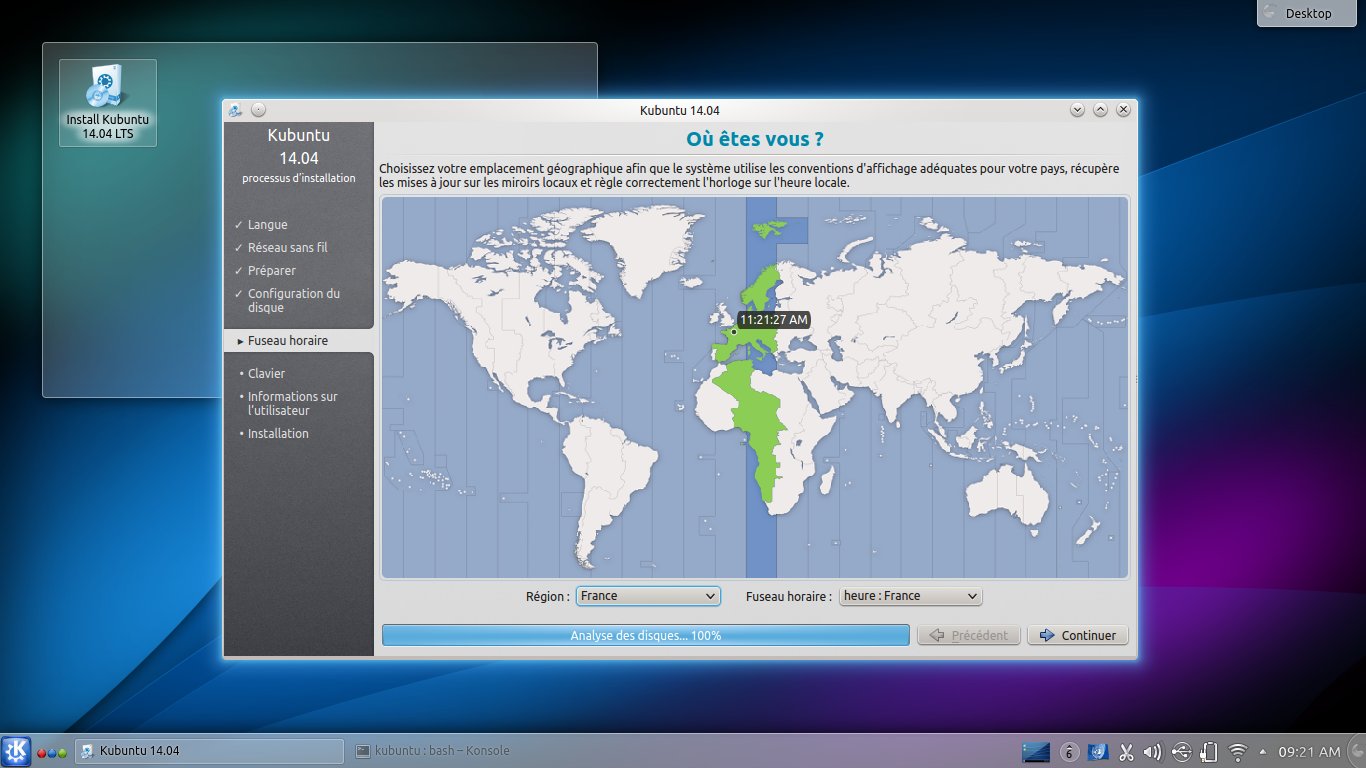Select the Langue step in the sidebar
1366x768 pixels.
coord(267,225)
